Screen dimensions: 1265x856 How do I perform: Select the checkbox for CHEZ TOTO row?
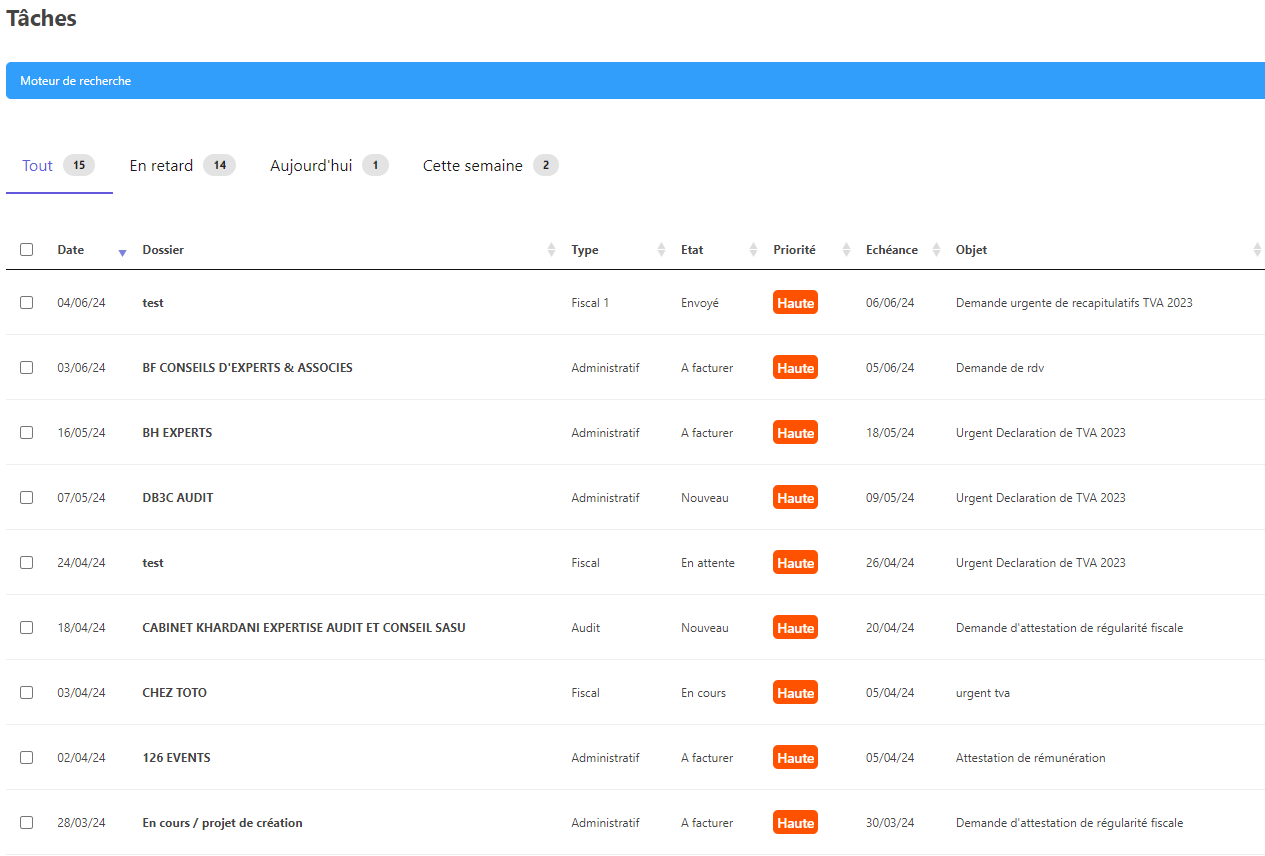click(27, 693)
